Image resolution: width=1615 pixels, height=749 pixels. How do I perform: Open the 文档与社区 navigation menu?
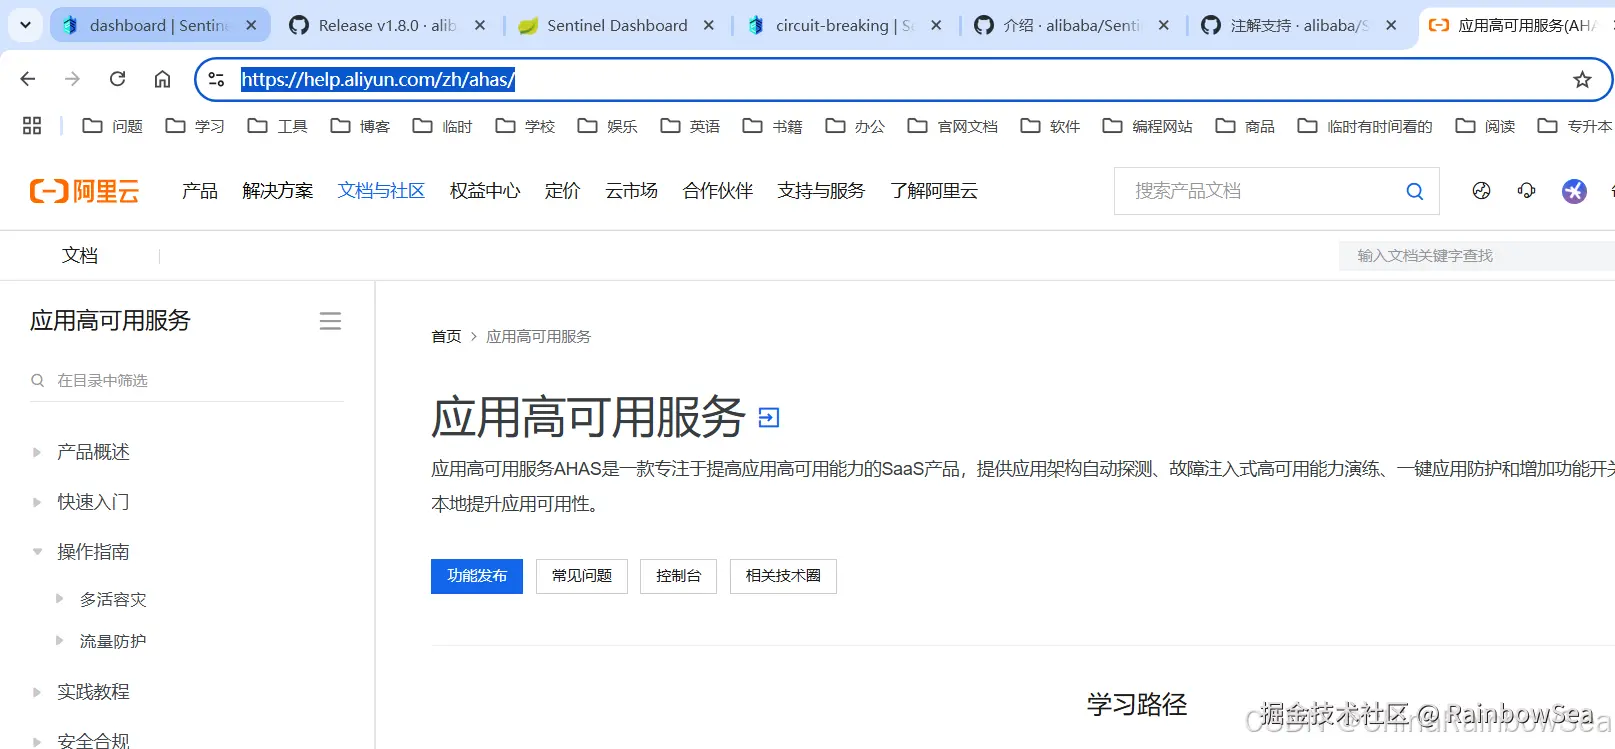point(381,190)
